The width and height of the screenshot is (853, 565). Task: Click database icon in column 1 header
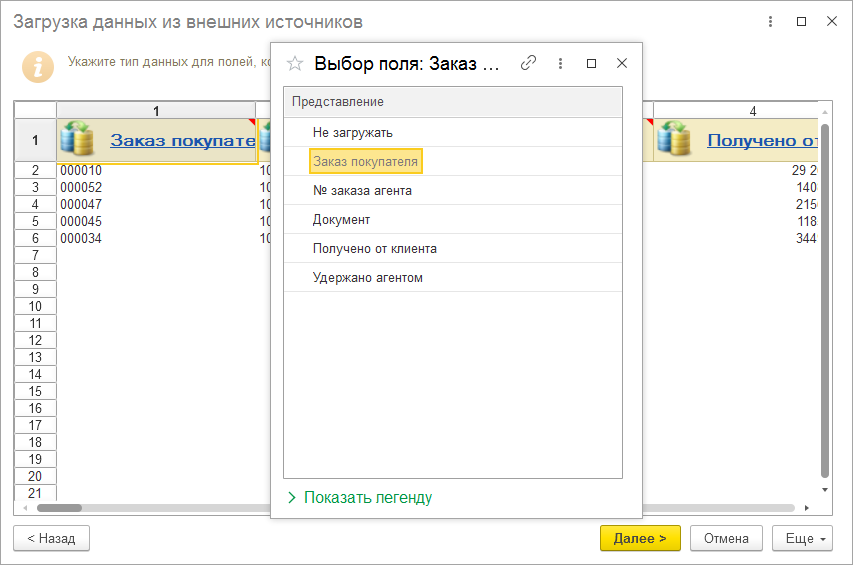point(77,140)
